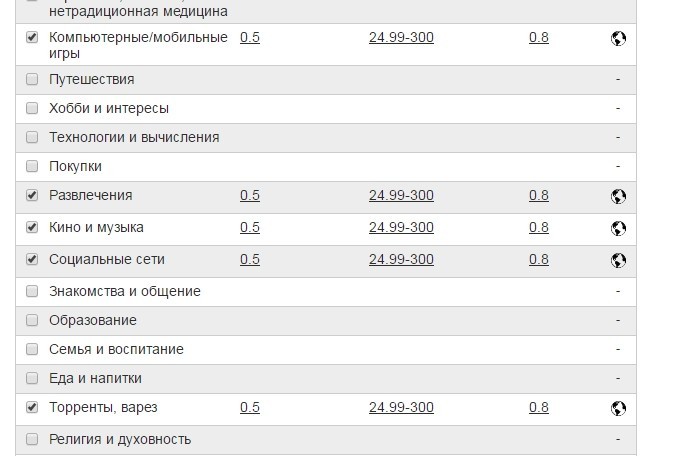Image resolution: width=678 pixels, height=456 pixels.
Task: Uncheck Компьютерные/мобильные игры checkbox
Action: 32,37
